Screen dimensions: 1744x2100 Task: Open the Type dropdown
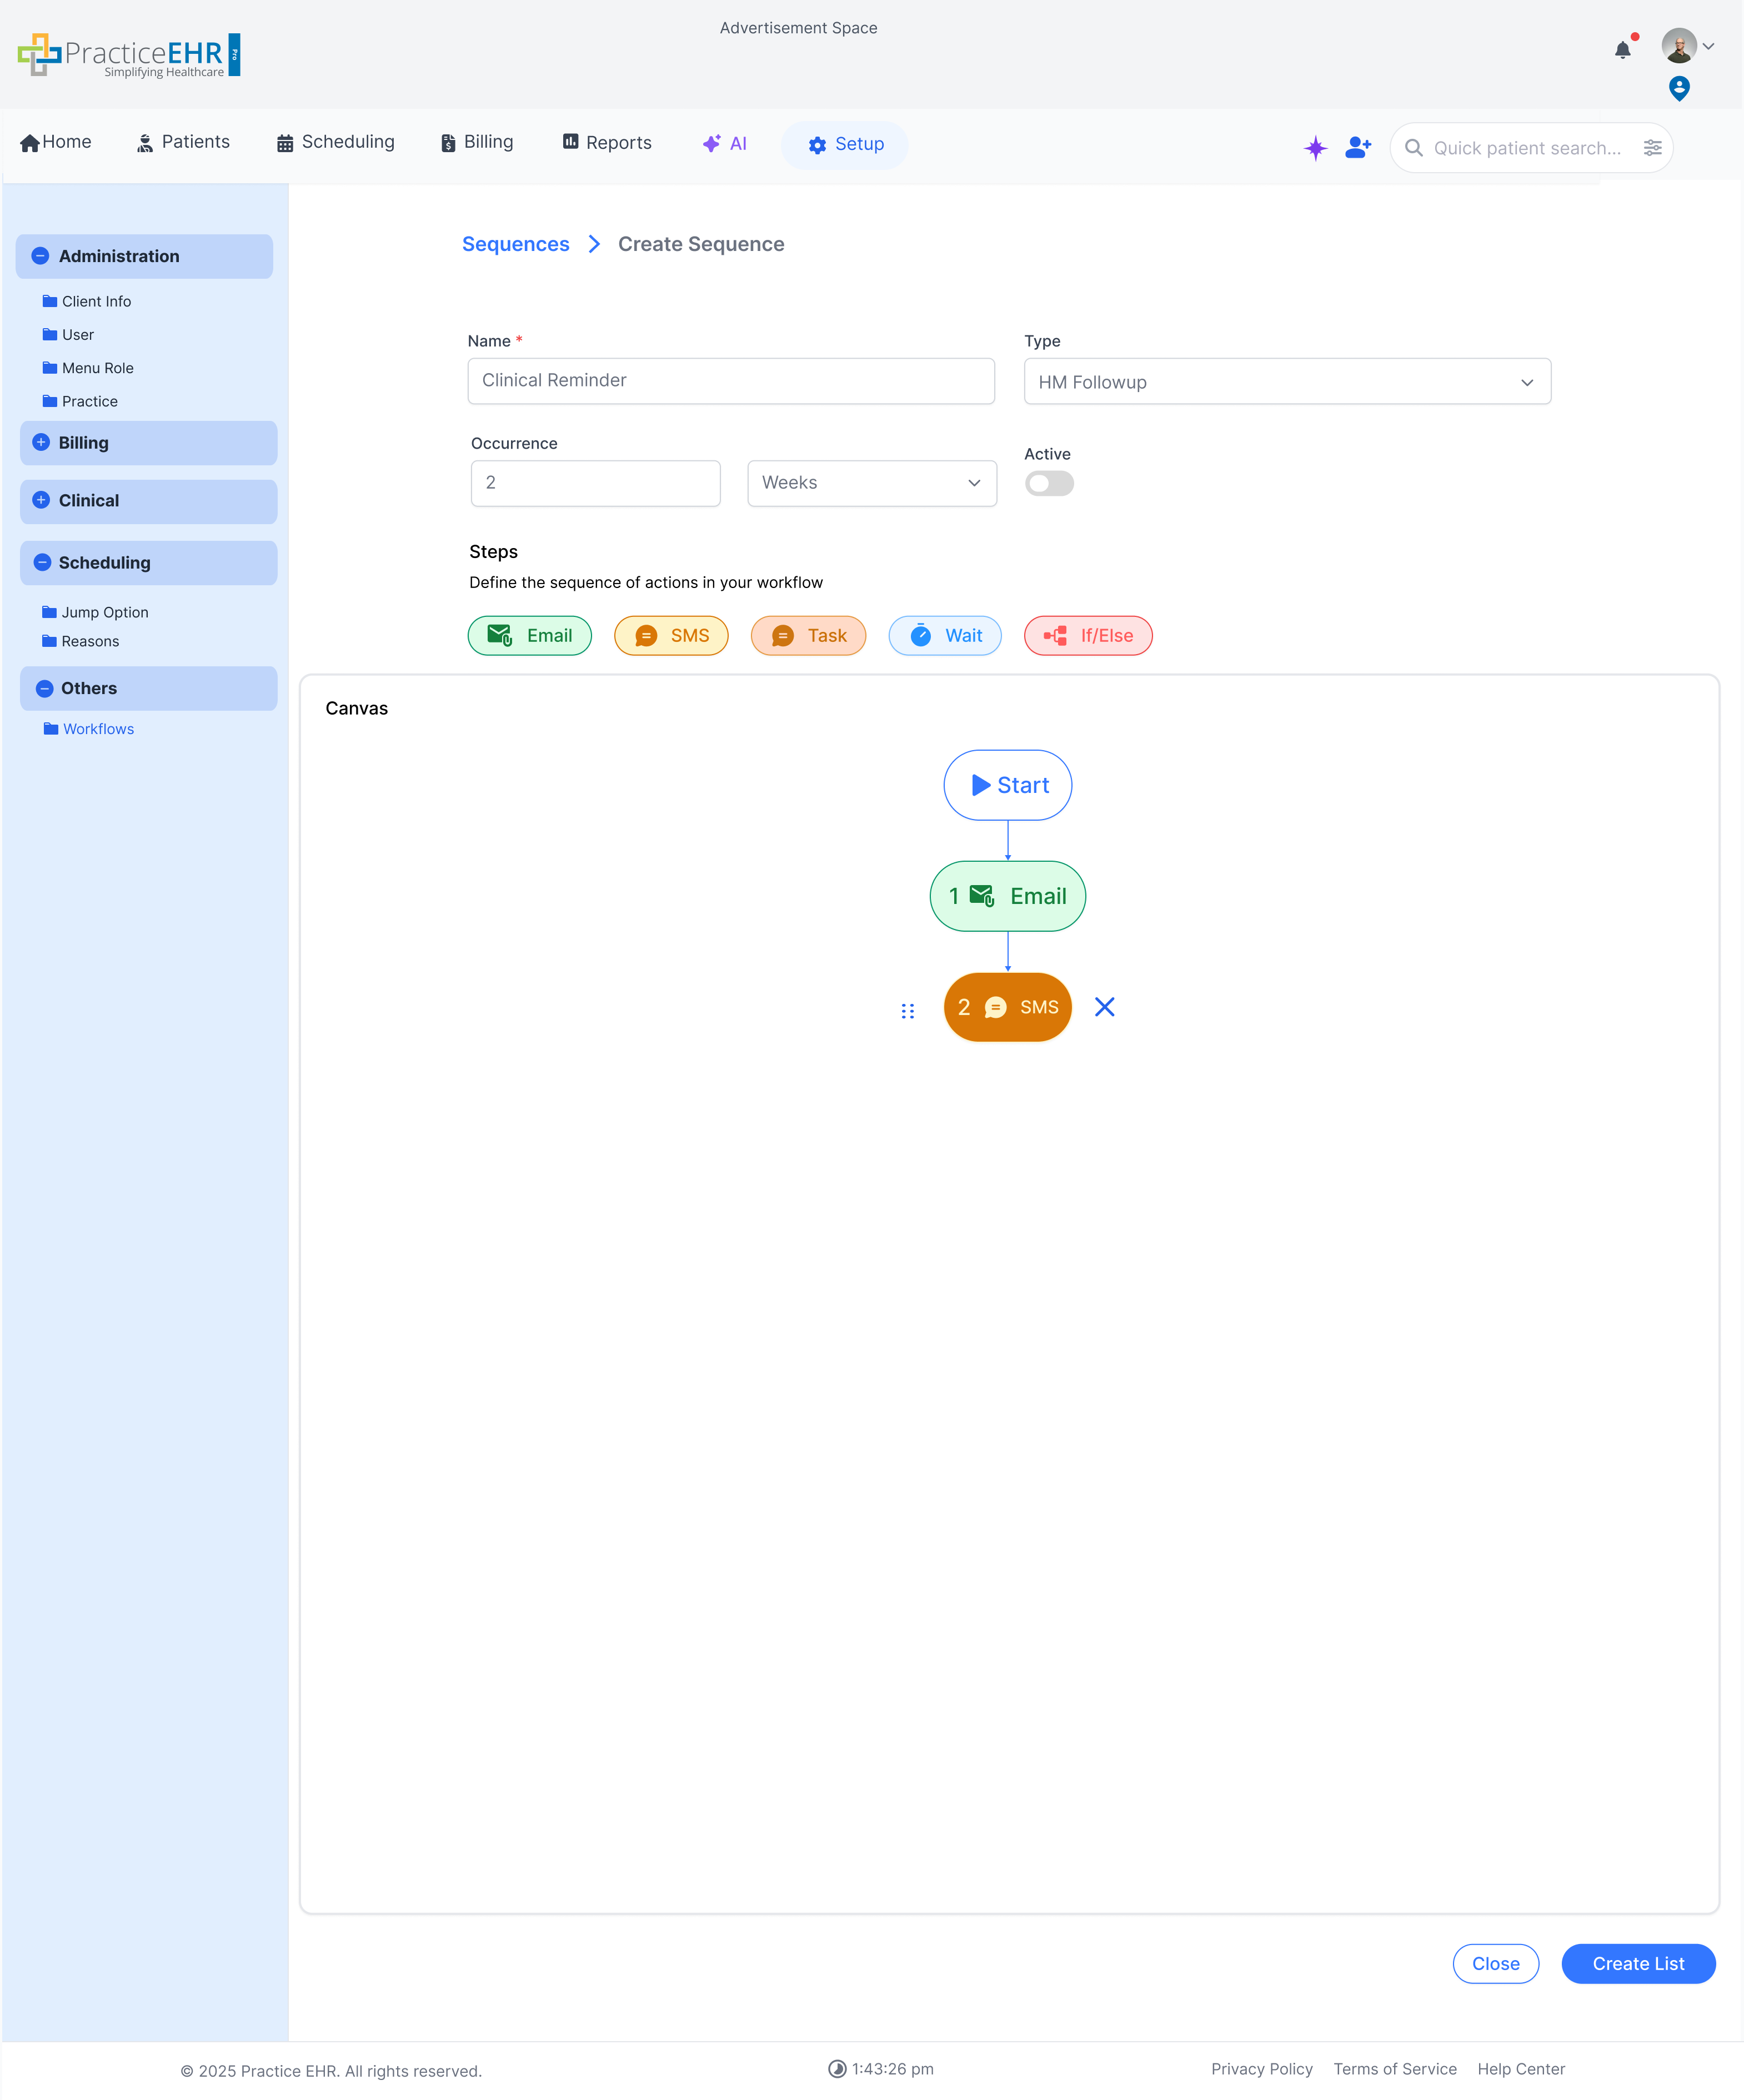click(x=1286, y=382)
